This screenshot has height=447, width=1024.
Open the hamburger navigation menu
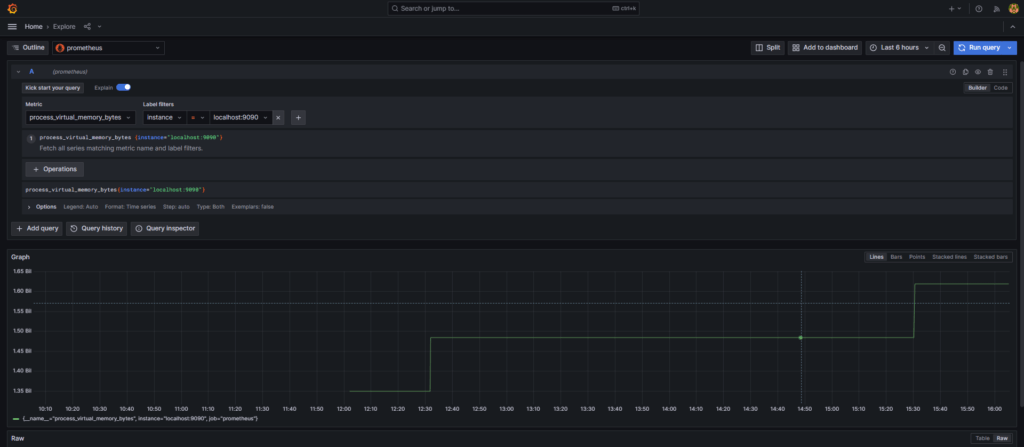click(x=12, y=27)
